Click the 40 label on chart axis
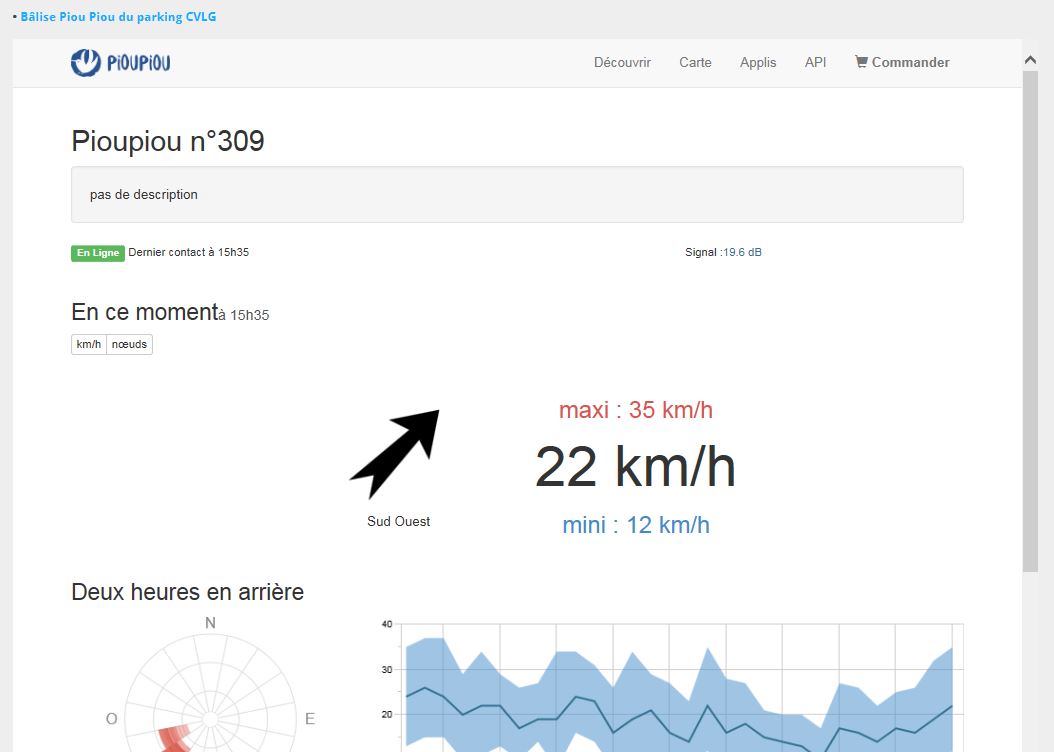Screen dimensions: 1054x752 (387, 624)
